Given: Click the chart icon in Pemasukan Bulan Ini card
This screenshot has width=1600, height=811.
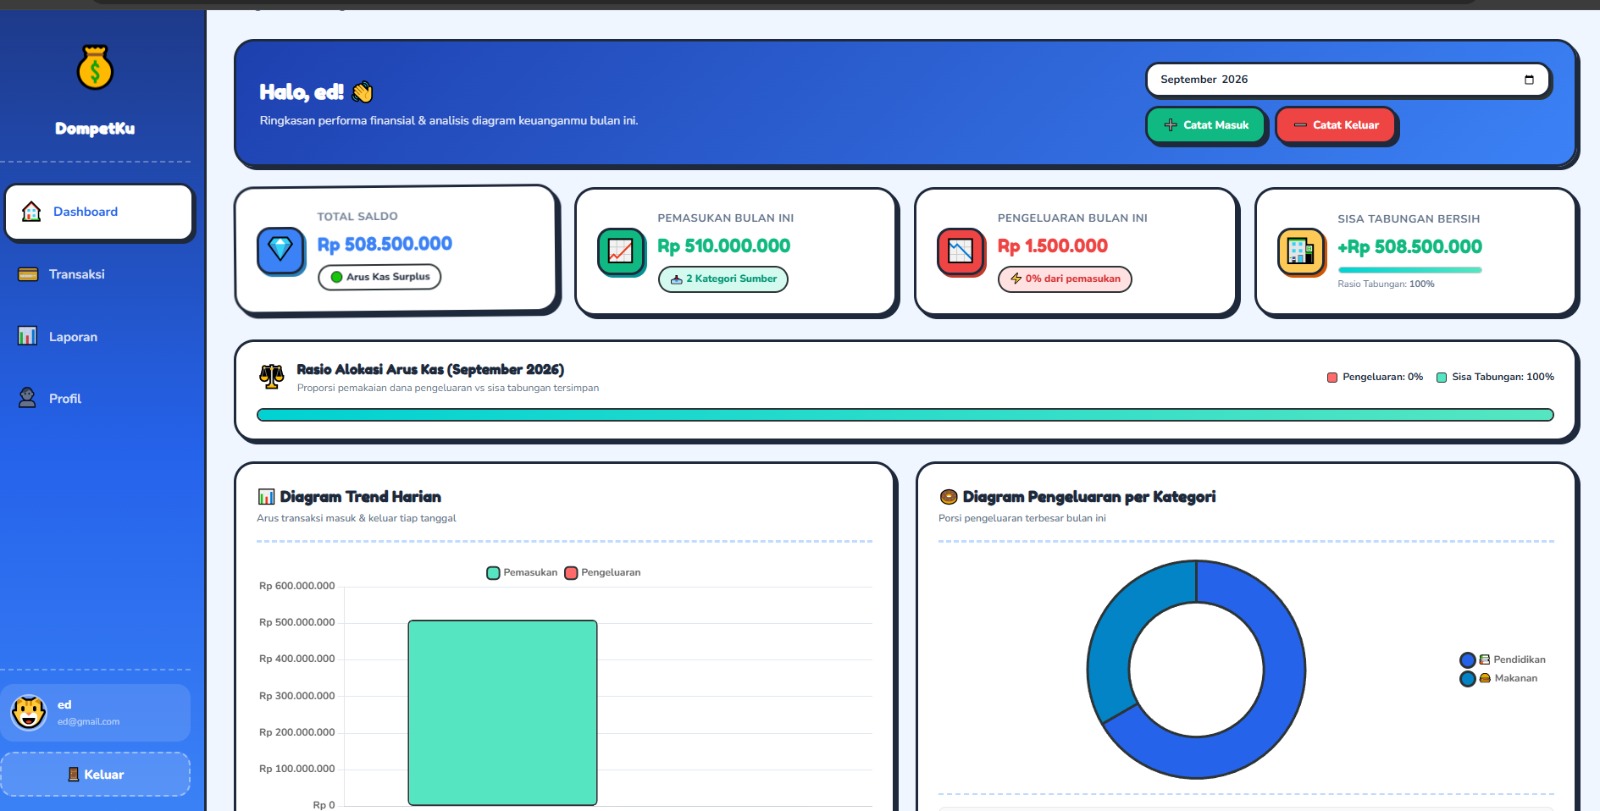Looking at the screenshot, I should tap(621, 251).
